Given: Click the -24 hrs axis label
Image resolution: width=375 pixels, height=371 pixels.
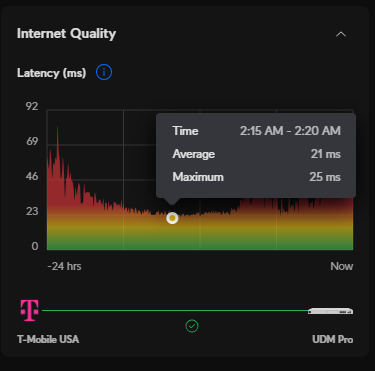Looking at the screenshot, I should pyautogui.click(x=64, y=266).
